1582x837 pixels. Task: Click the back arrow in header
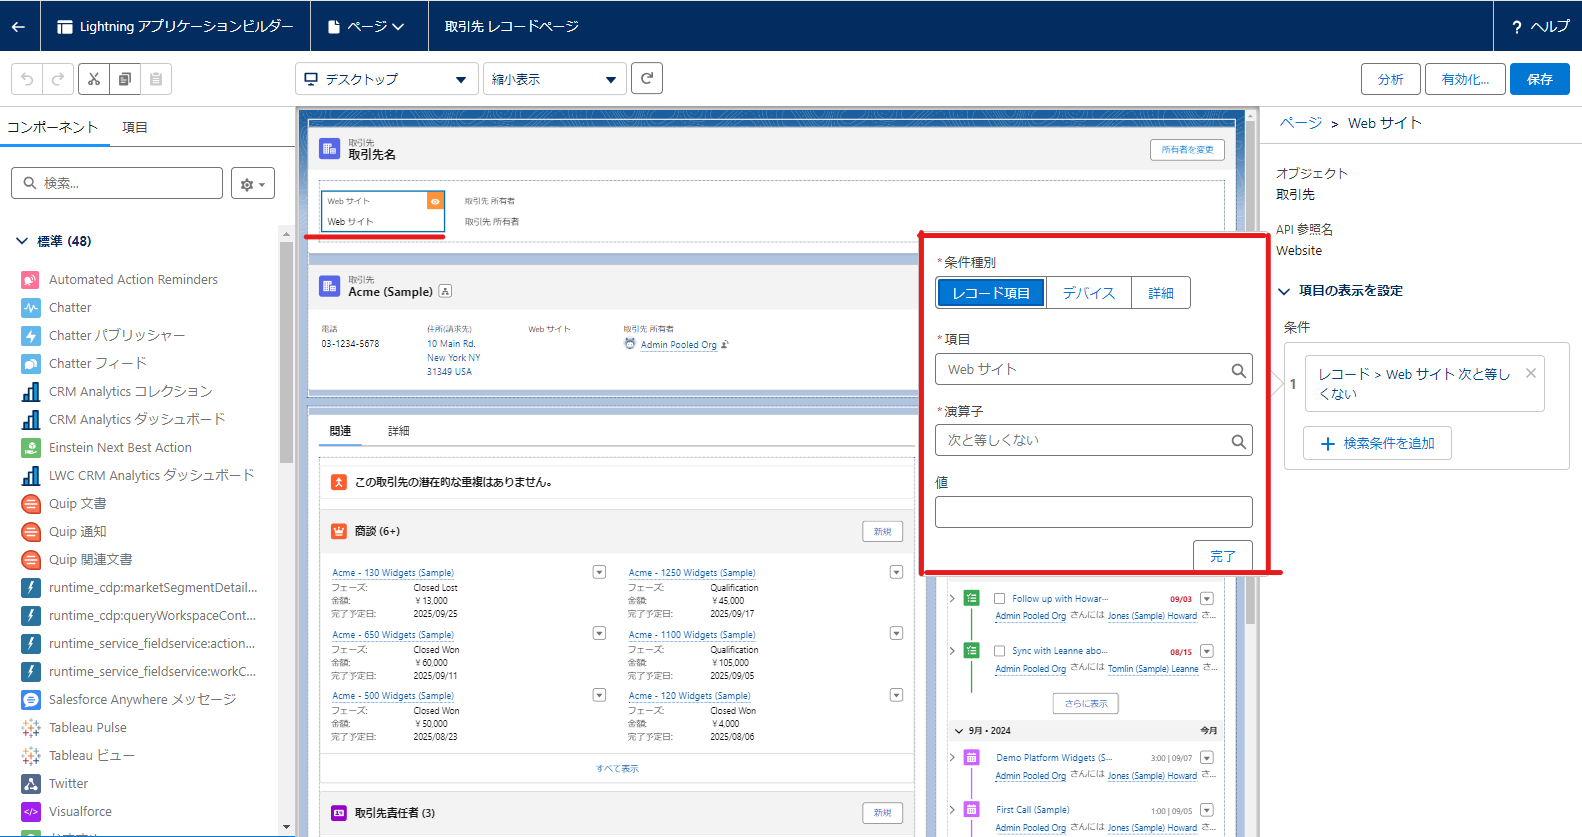18,26
